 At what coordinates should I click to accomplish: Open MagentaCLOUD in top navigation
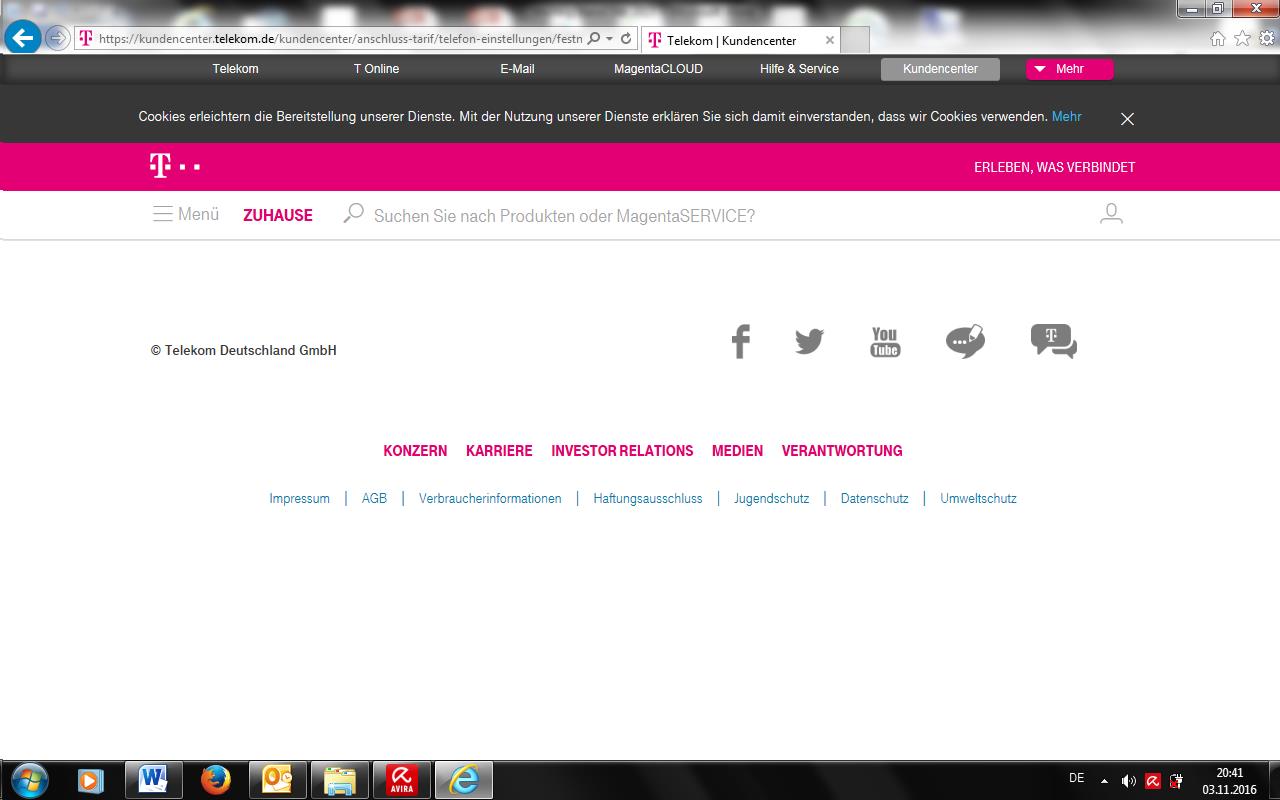pyautogui.click(x=658, y=69)
